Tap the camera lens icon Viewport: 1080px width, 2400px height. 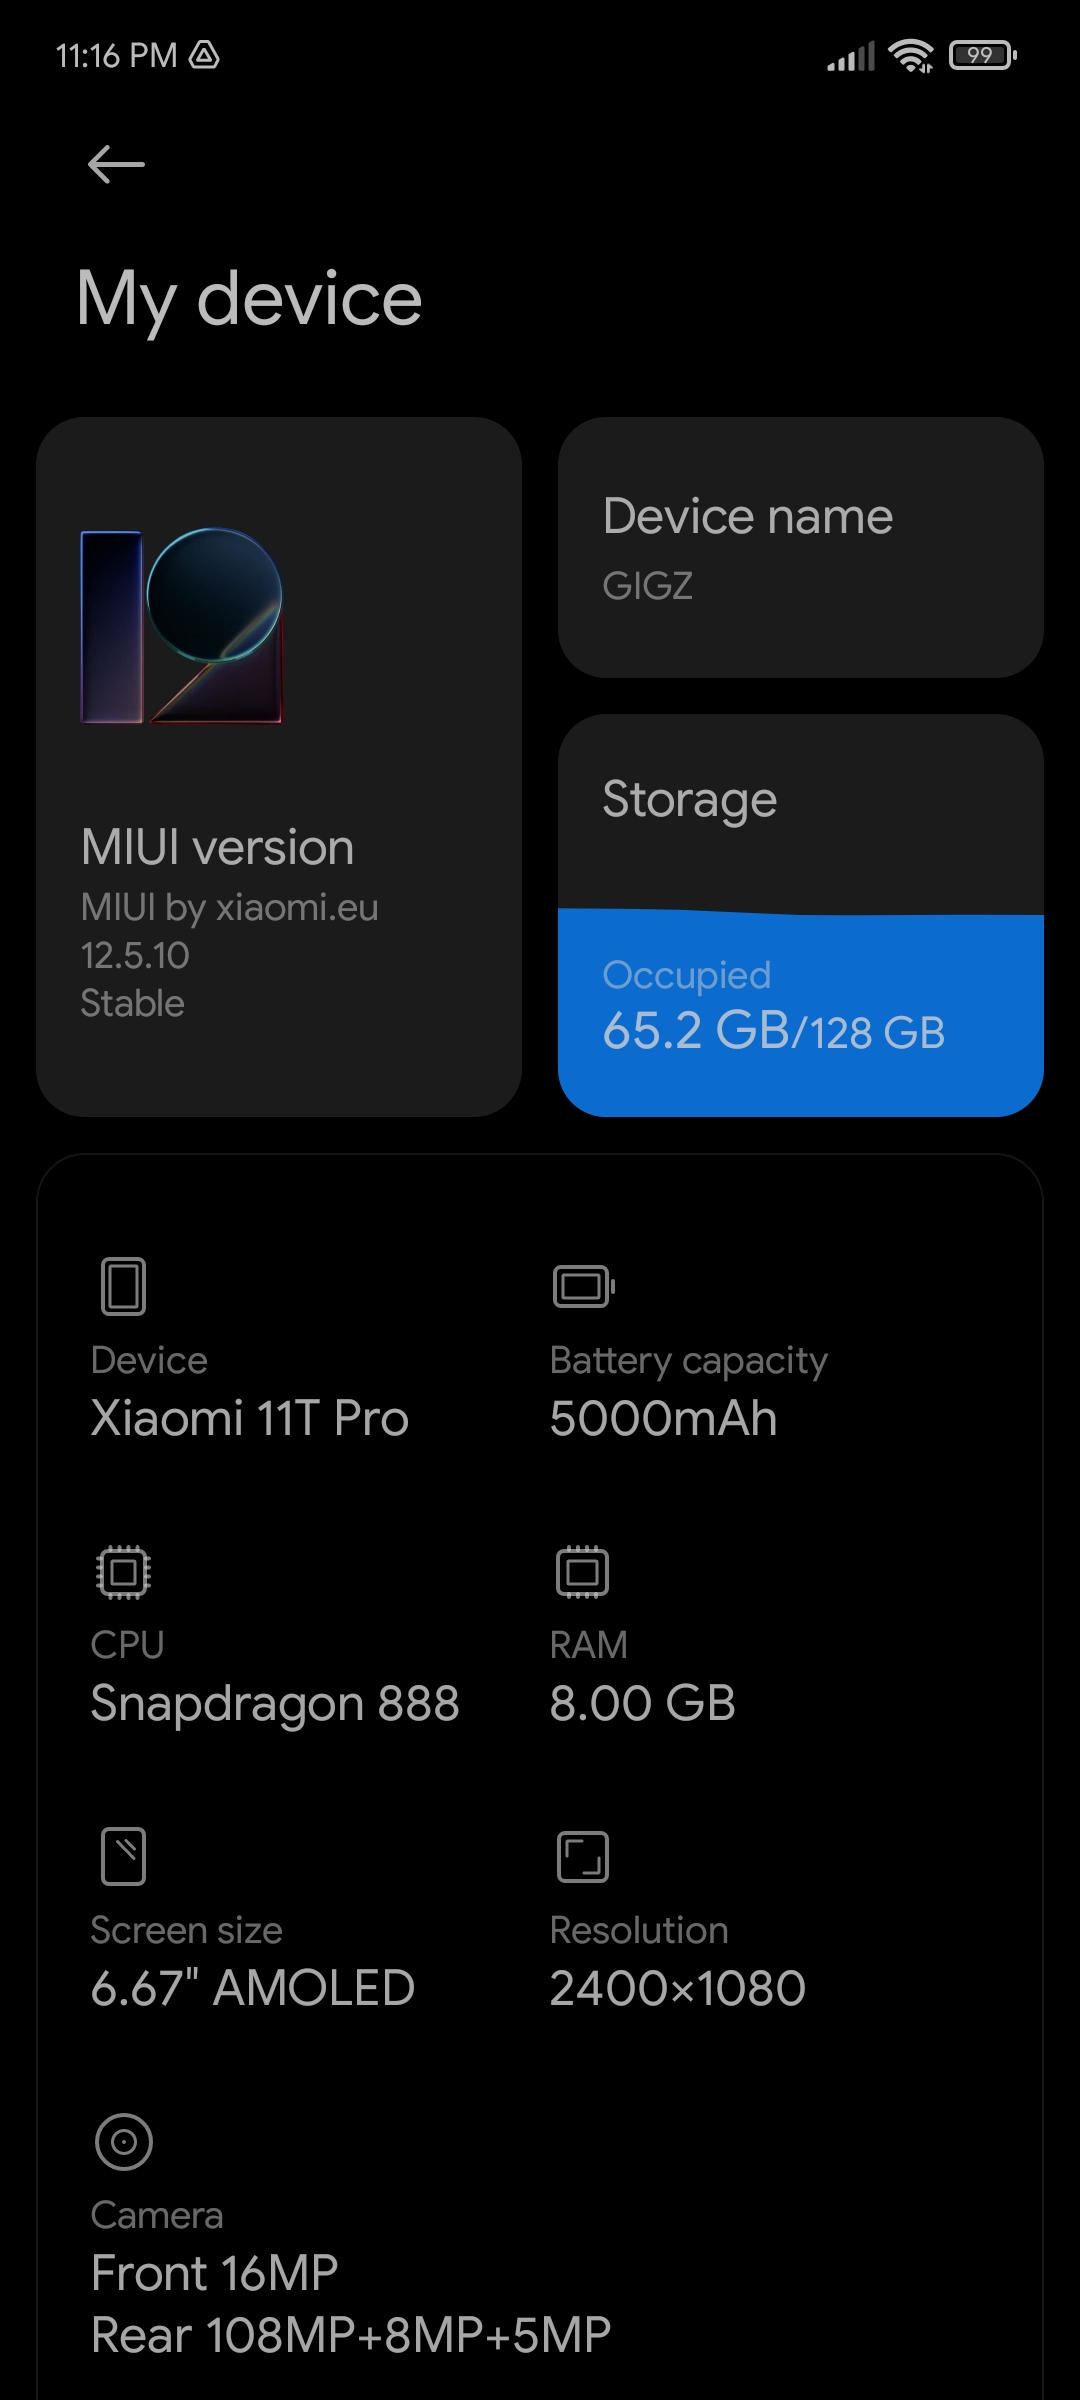(124, 2142)
